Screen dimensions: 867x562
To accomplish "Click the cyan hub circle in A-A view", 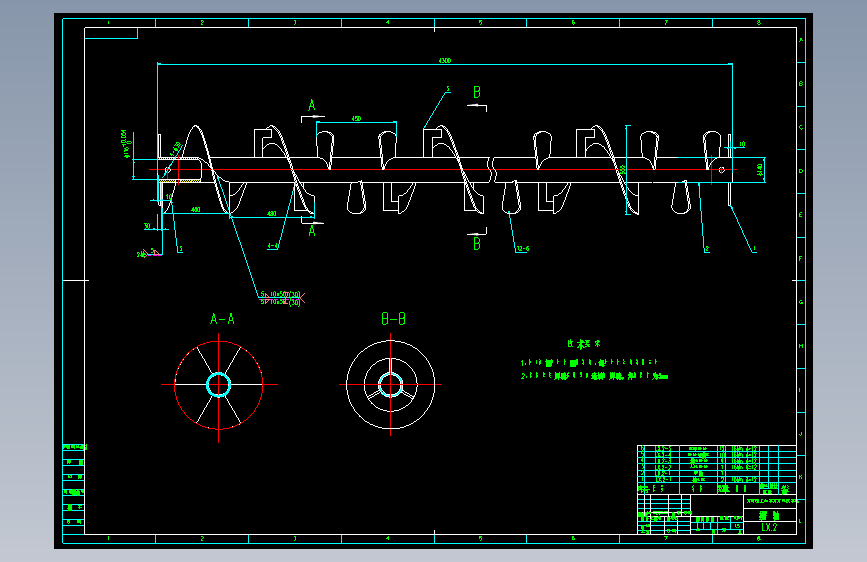I will [218, 384].
